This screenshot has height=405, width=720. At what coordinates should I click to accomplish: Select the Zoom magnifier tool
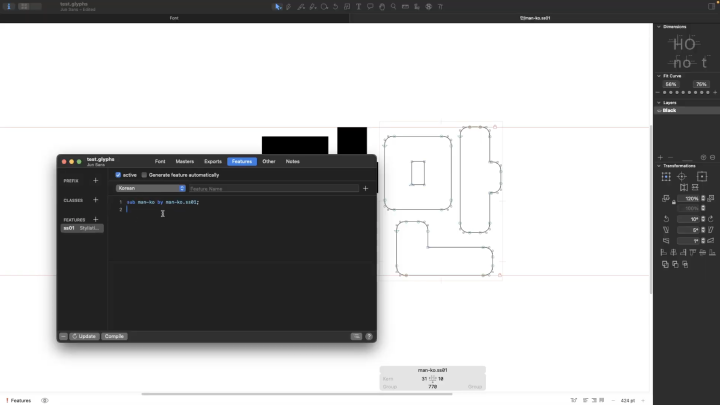[394, 6]
